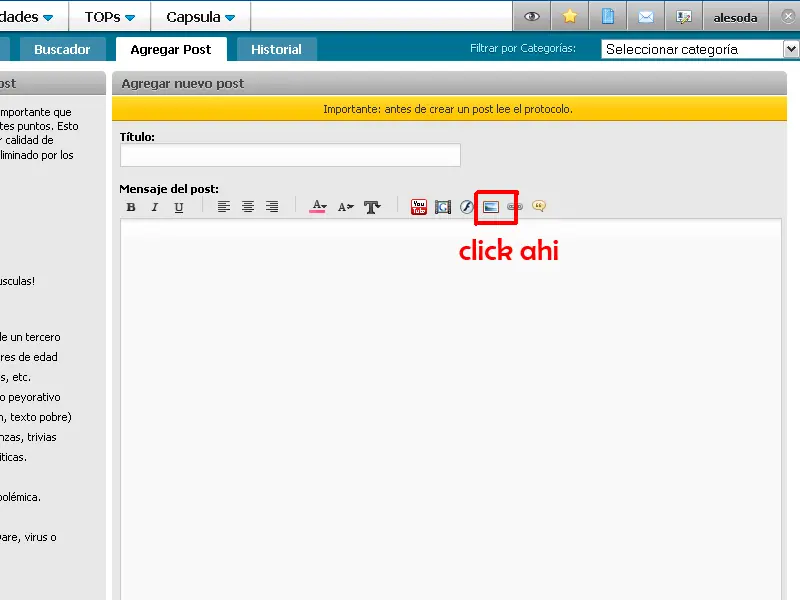Open the font size dropdown

click(x=345, y=207)
